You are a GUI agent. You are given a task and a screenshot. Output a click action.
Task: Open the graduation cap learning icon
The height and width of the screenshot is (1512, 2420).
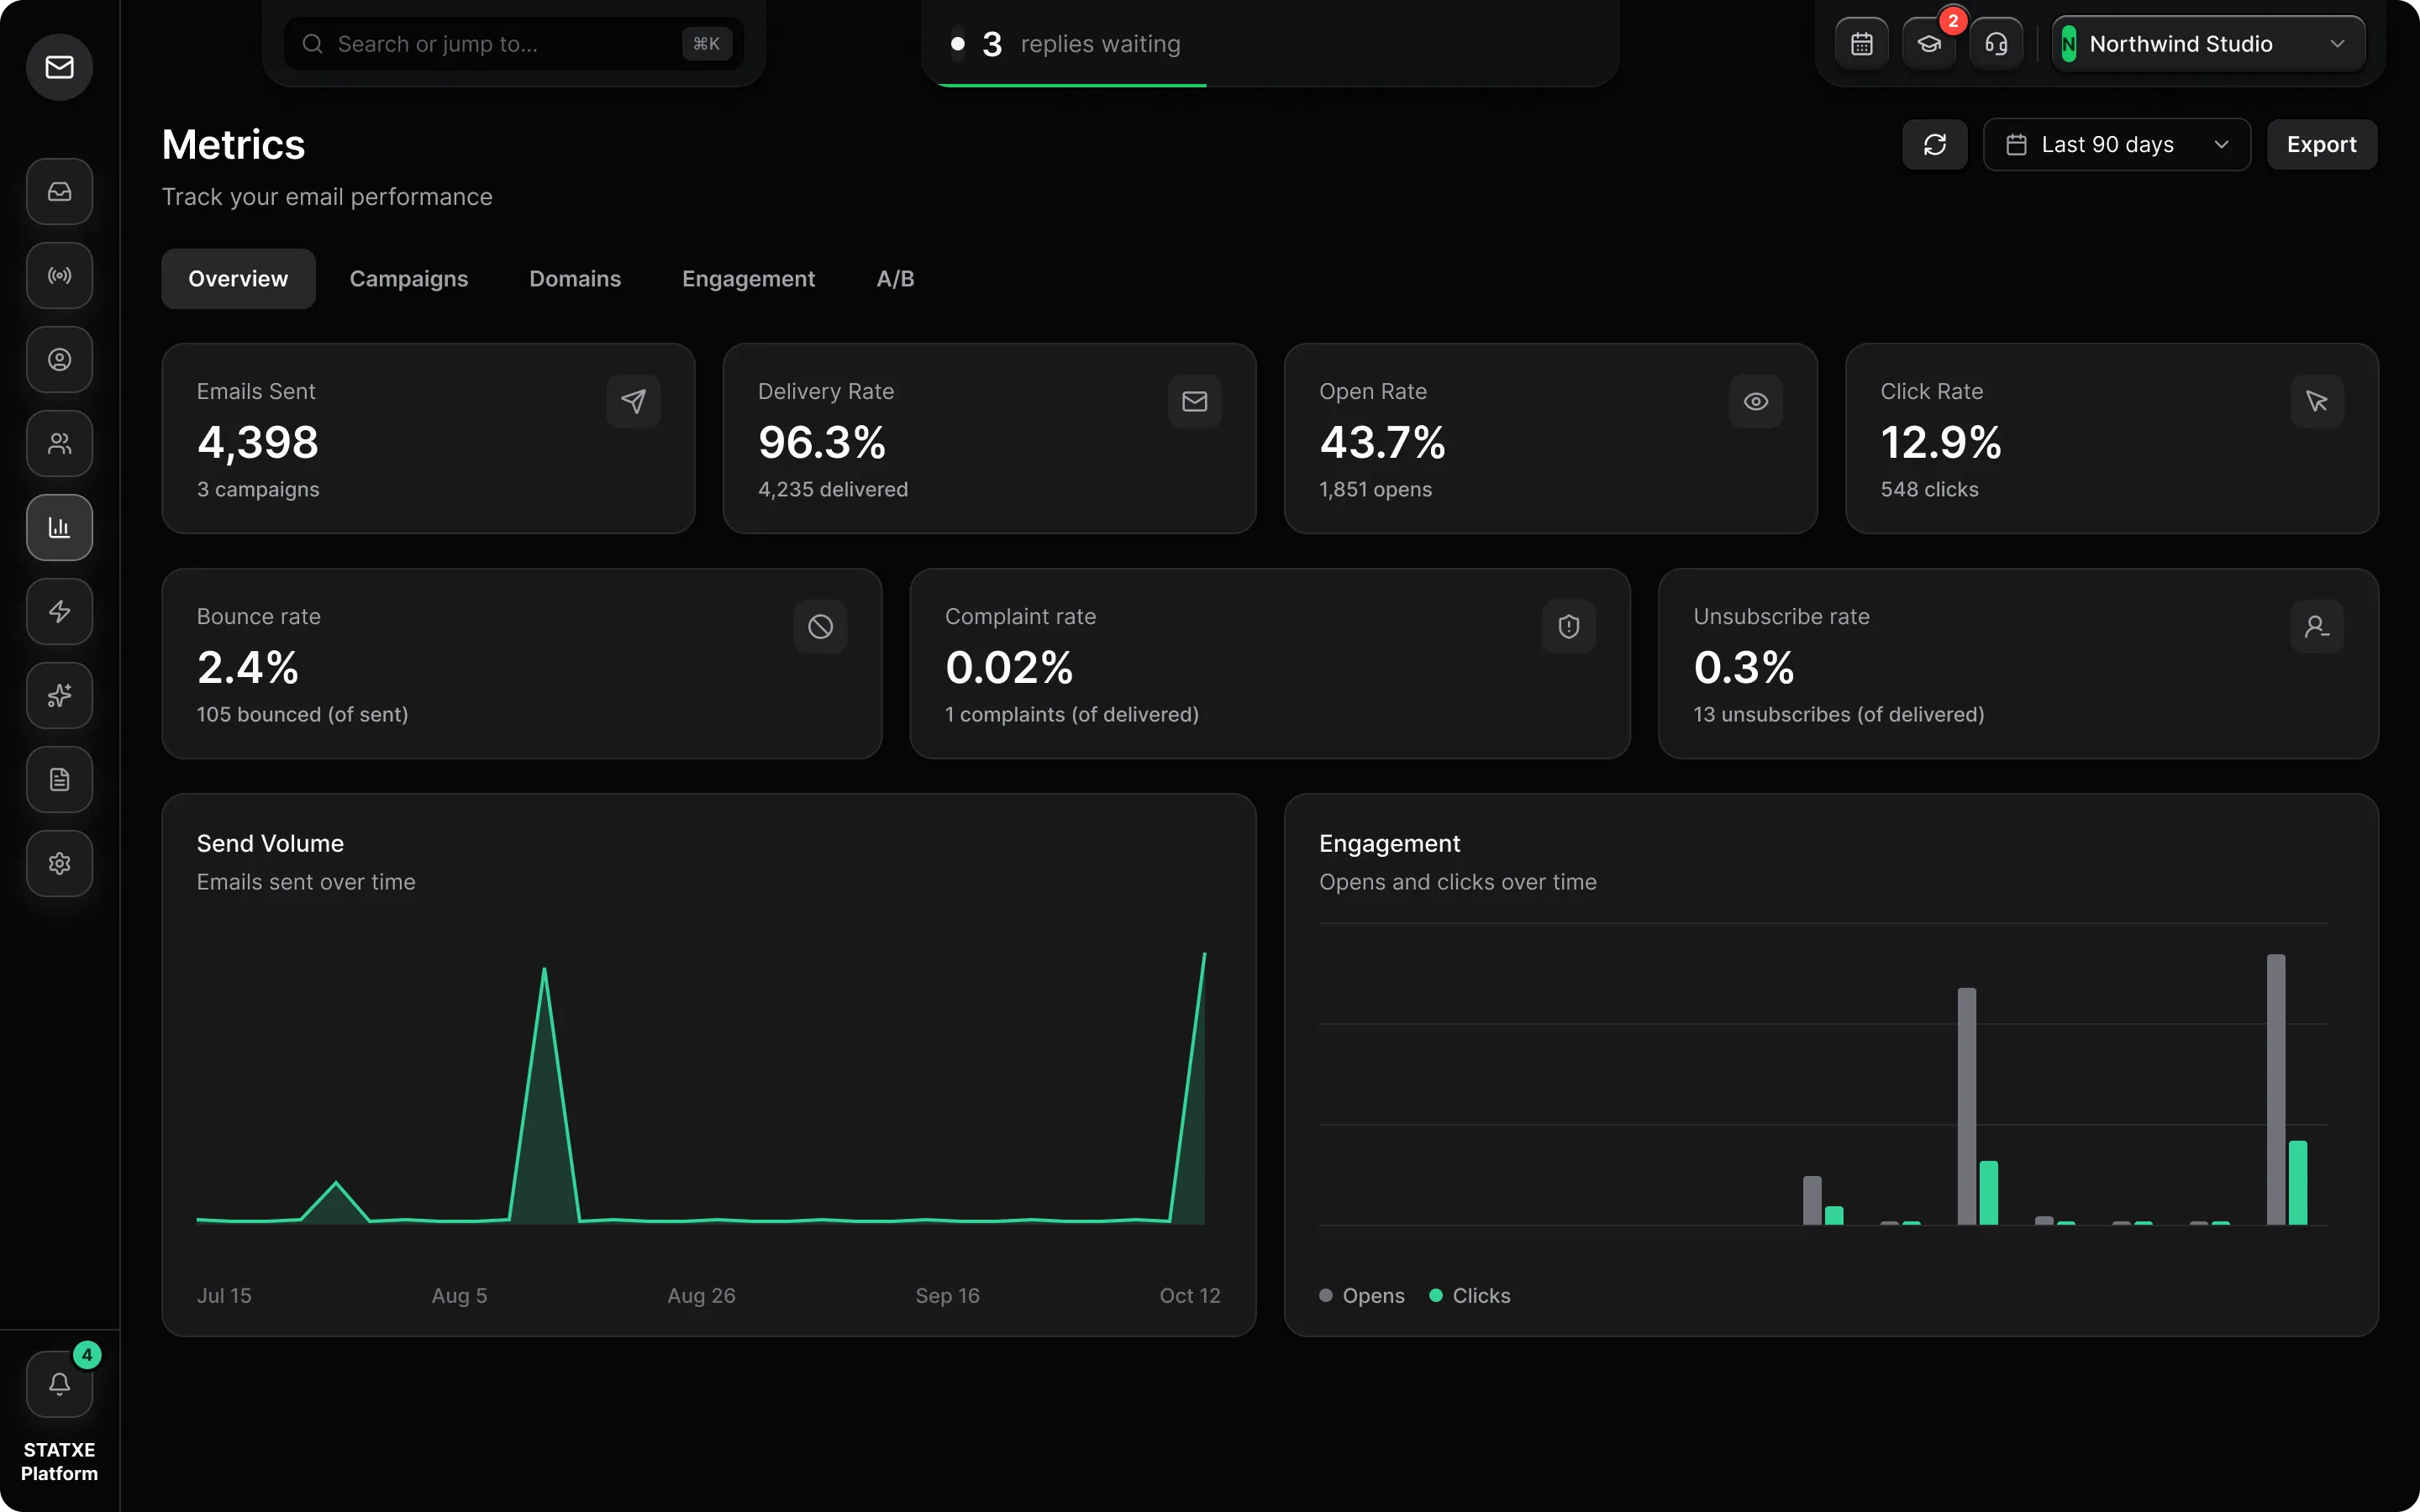1929,44
